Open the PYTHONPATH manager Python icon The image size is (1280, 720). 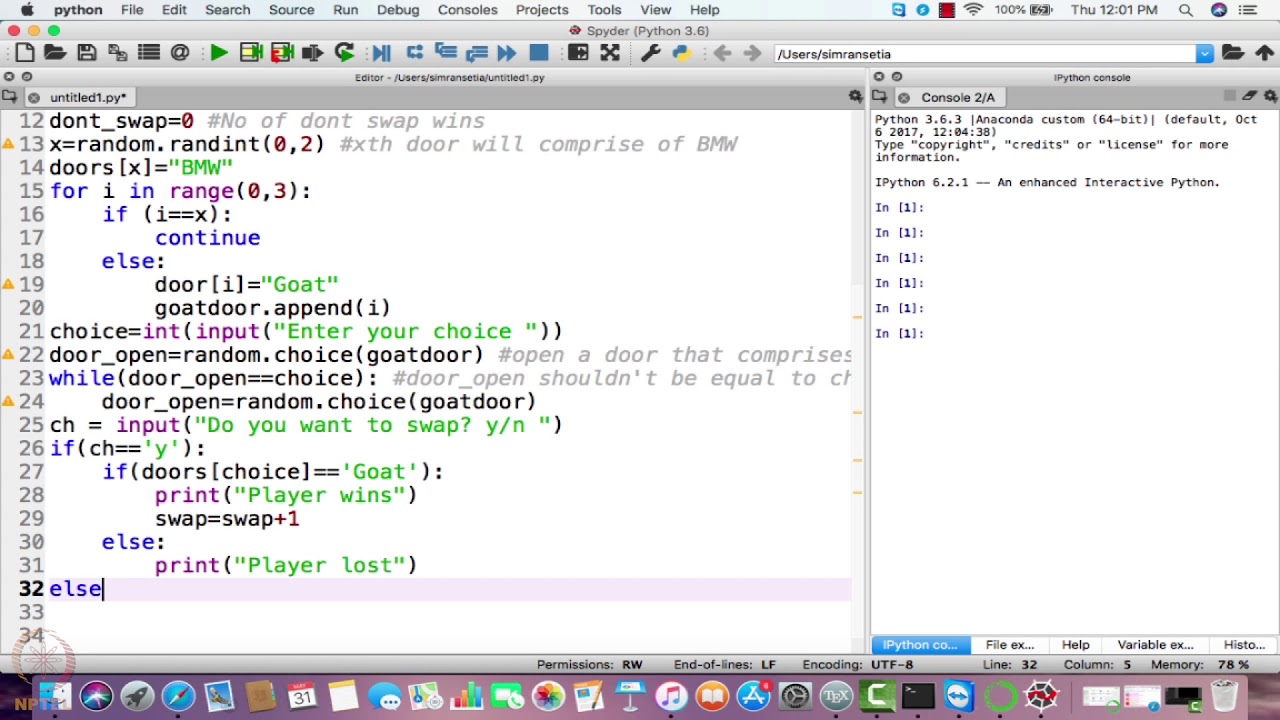(681, 54)
